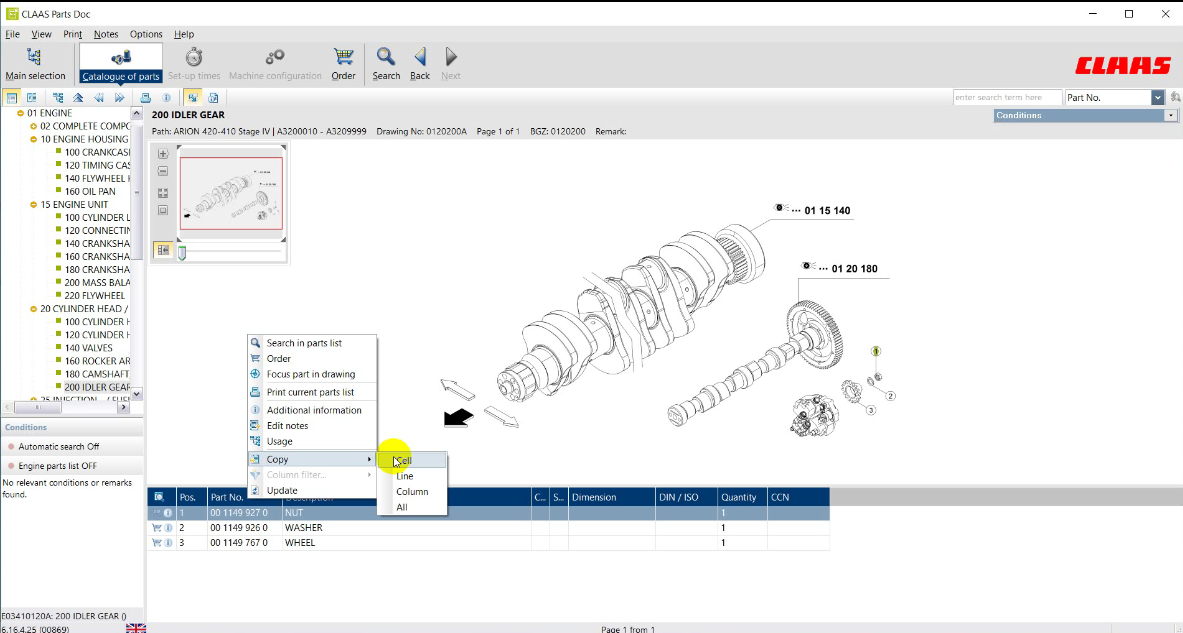Click the info icon in the secondary toolbar
Image resolution: width=1183 pixels, height=633 pixels.
click(x=167, y=98)
